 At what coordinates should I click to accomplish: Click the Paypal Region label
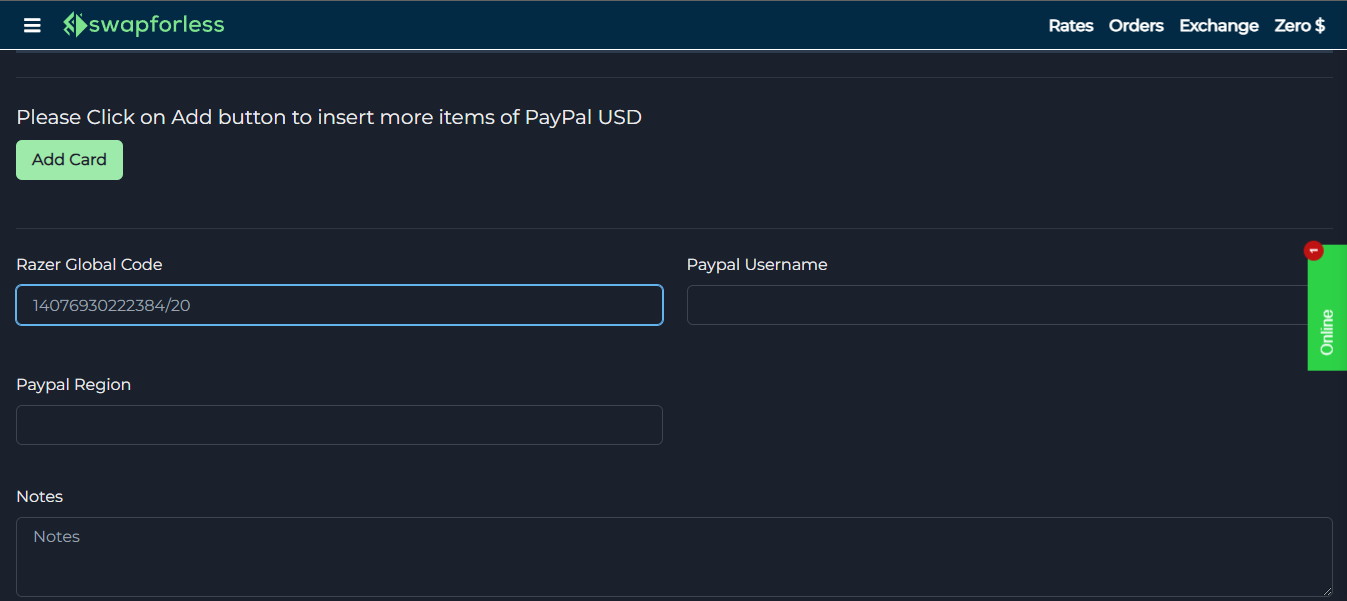click(74, 385)
